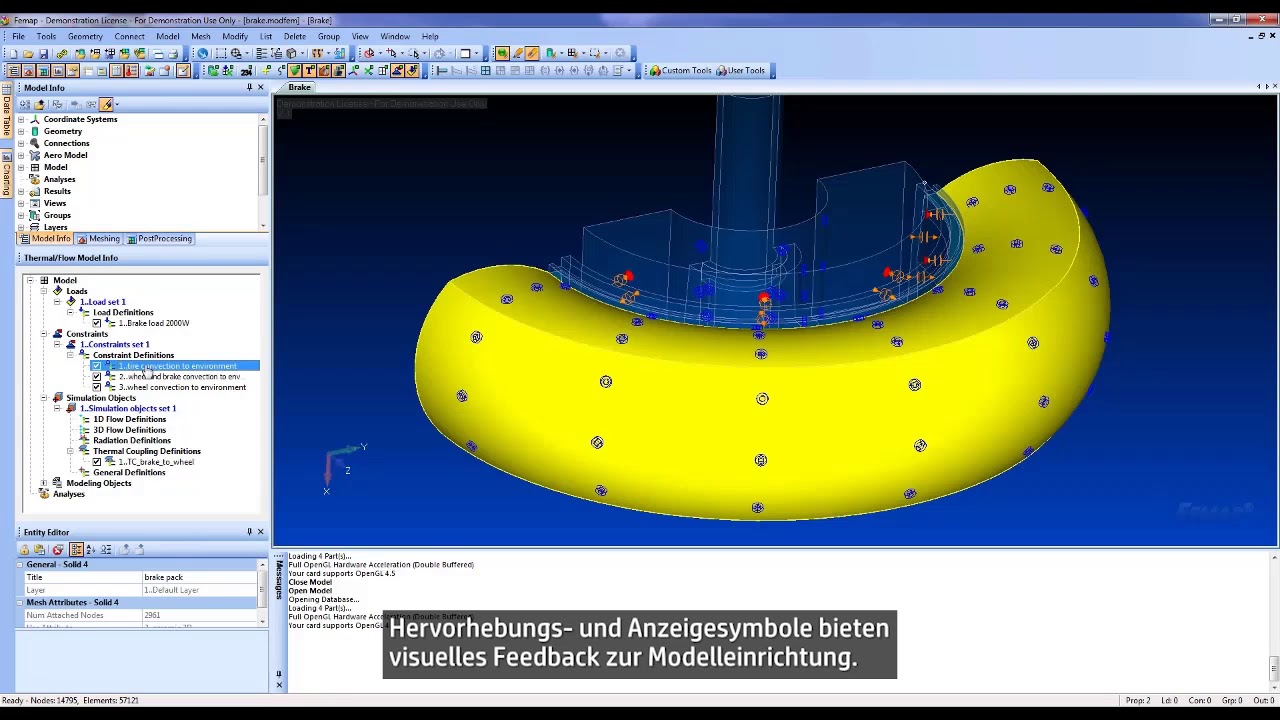Click the New model toolbar icon
The width and height of the screenshot is (1280, 720).
pos(13,54)
